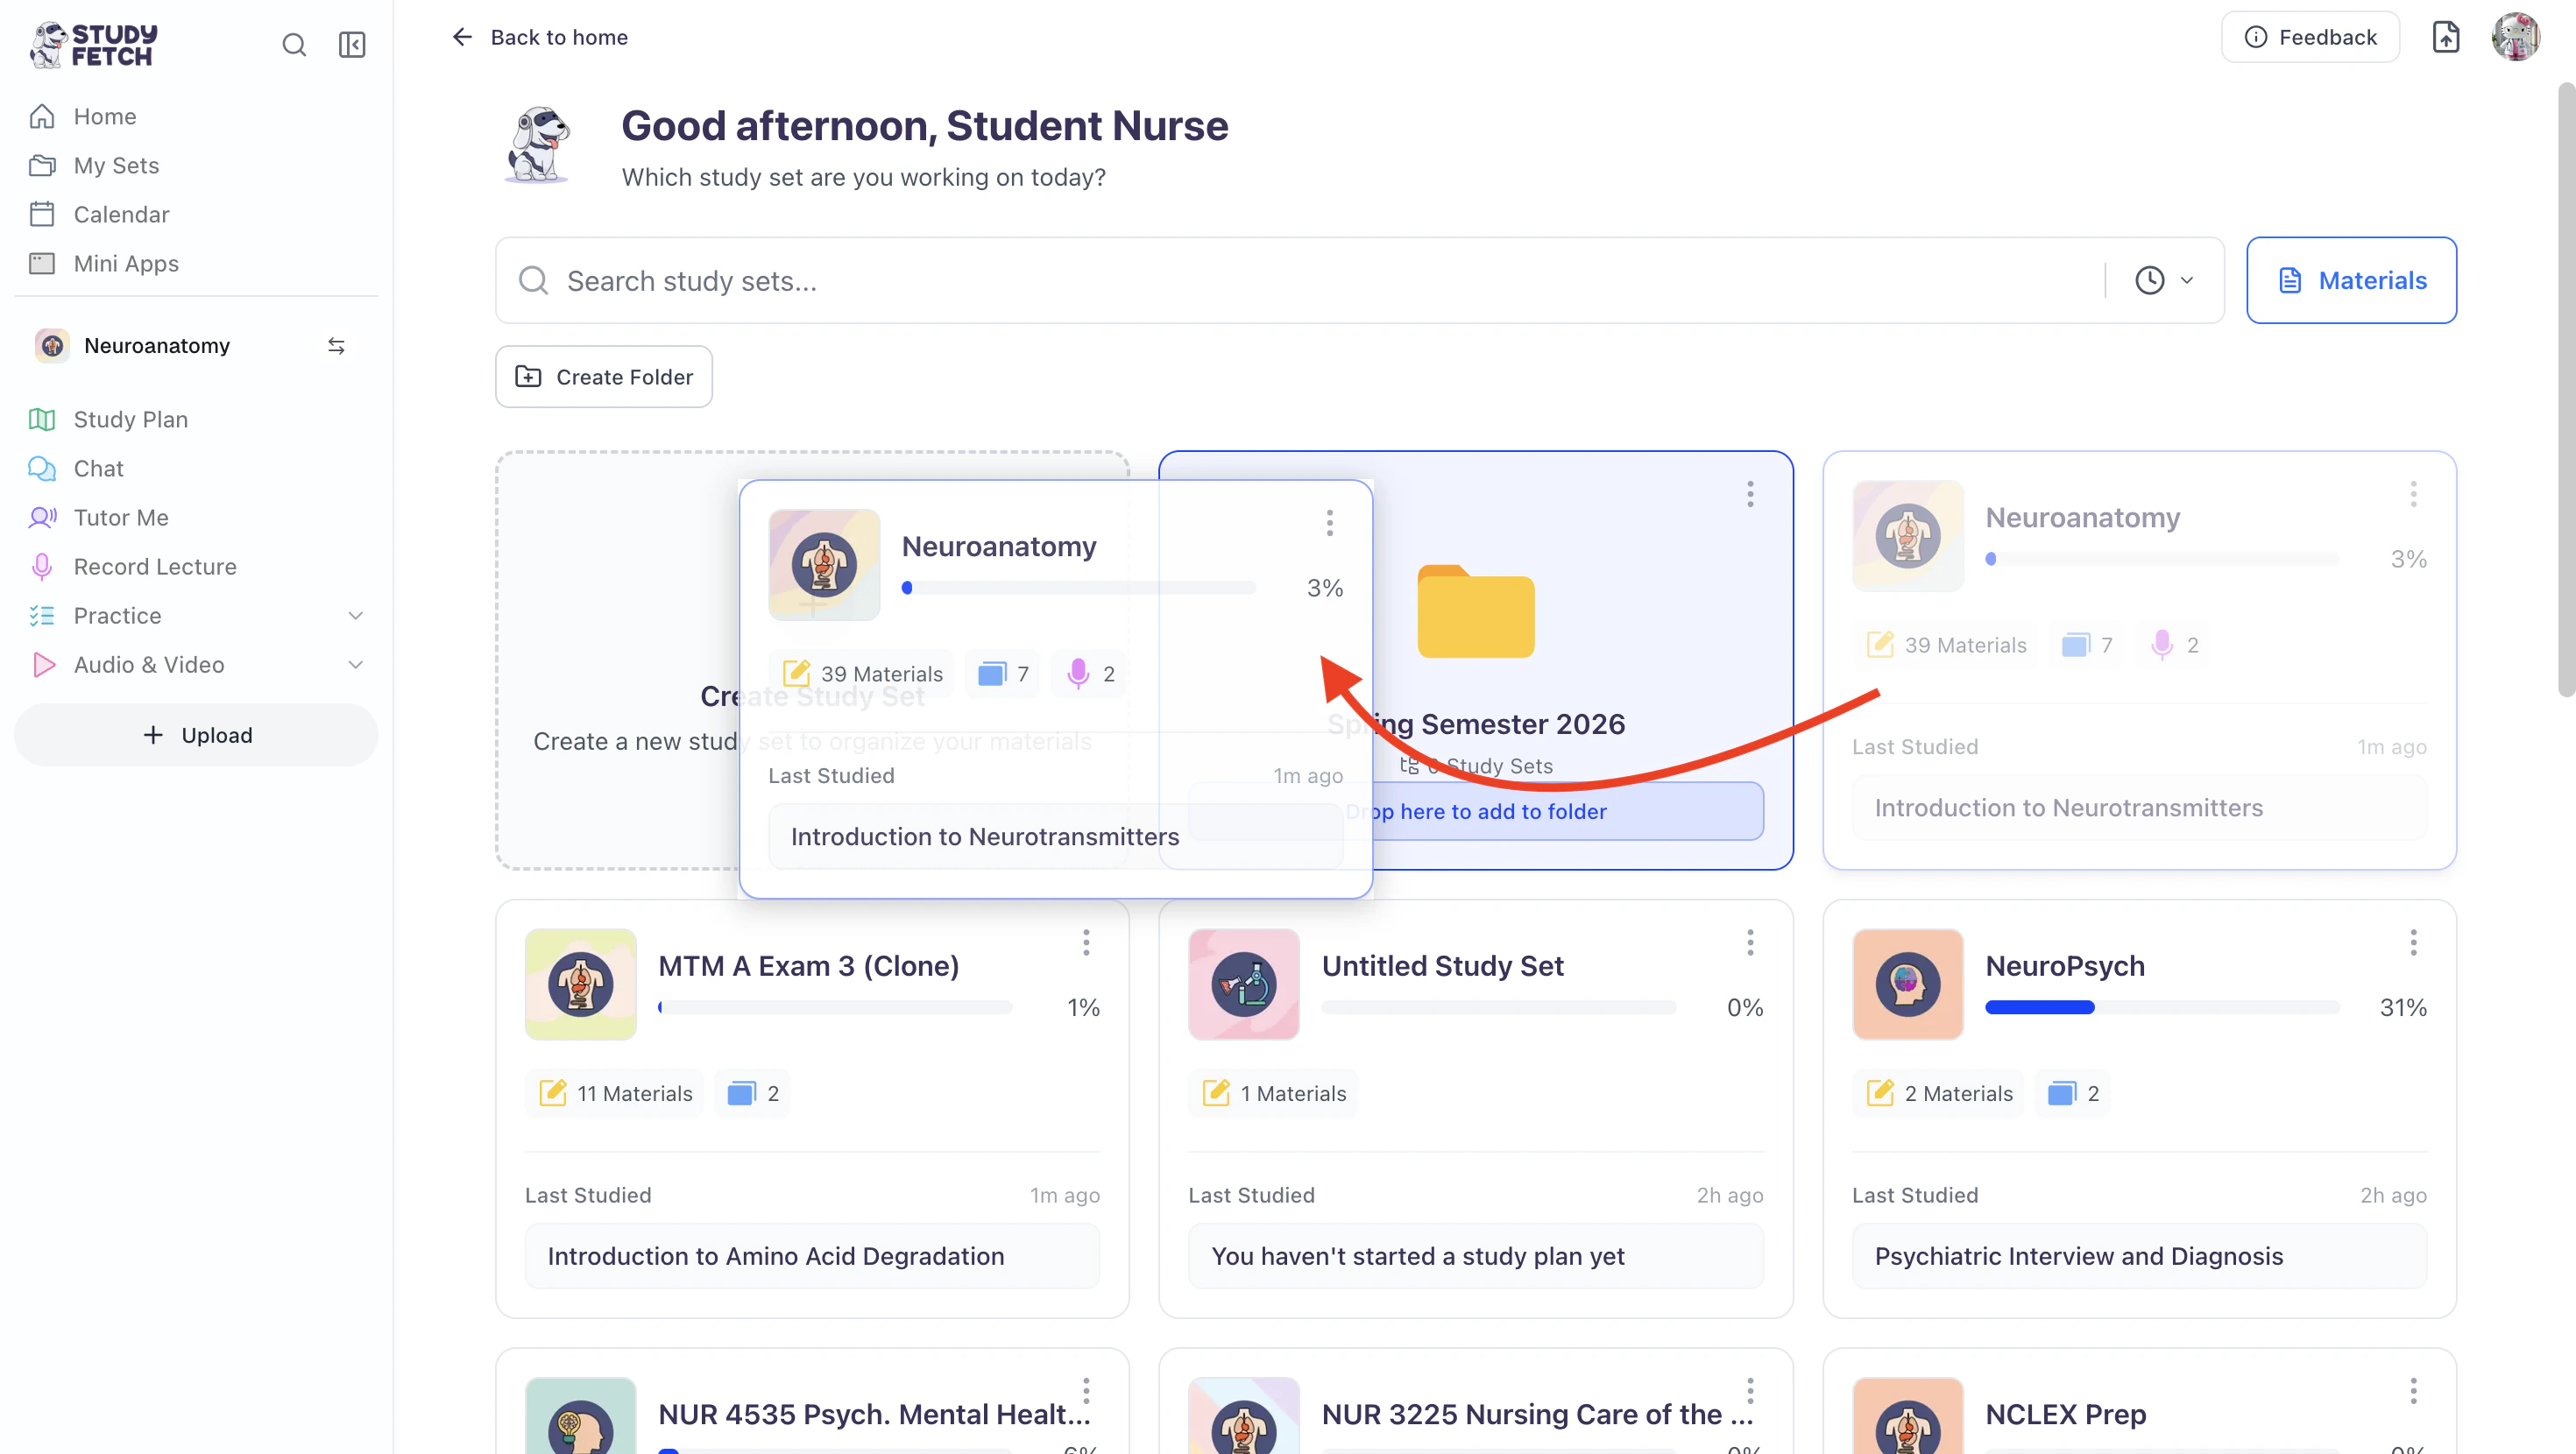Click the flashcards icon on NeuroPsych card
The height and width of the screenshot is (1454, 2576).
[x=2061, y=1093]
